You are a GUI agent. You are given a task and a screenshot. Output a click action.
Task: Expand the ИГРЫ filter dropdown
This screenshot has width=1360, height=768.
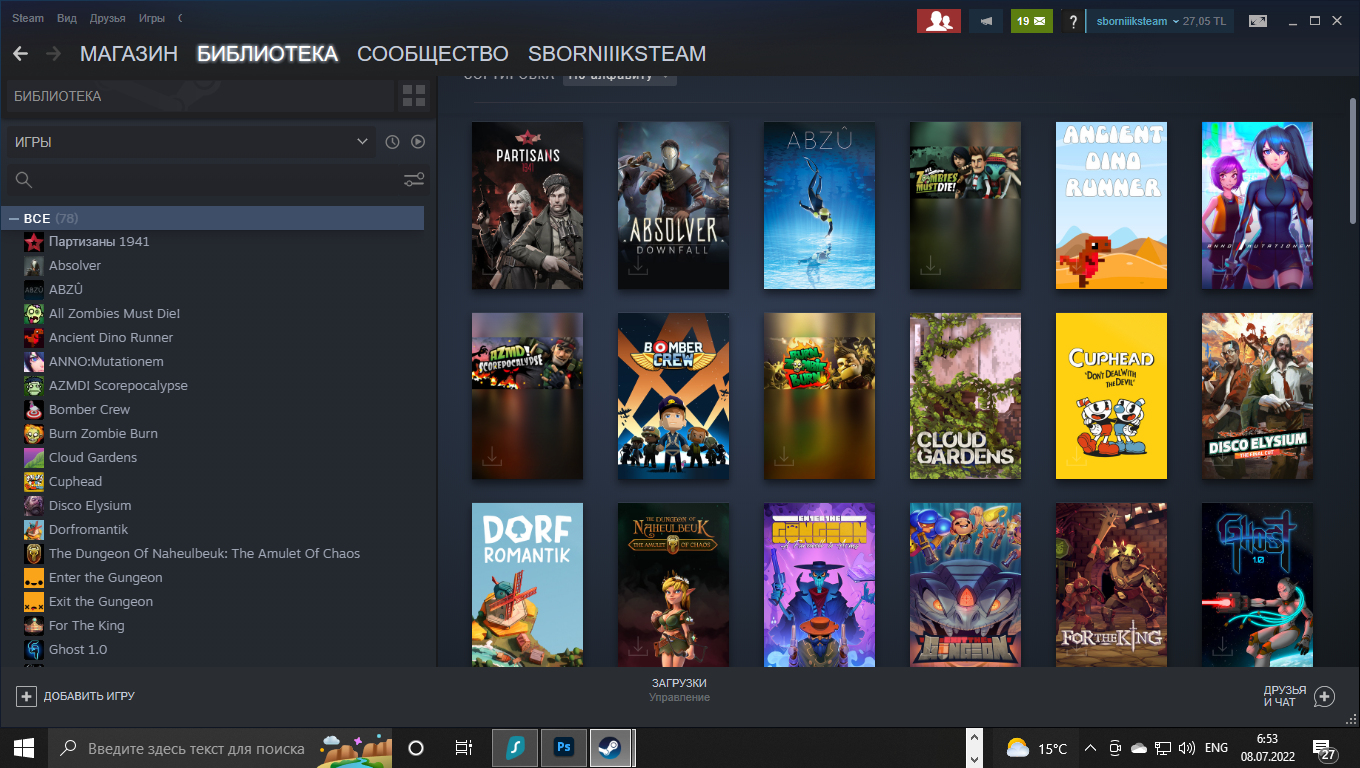(190, 142)
